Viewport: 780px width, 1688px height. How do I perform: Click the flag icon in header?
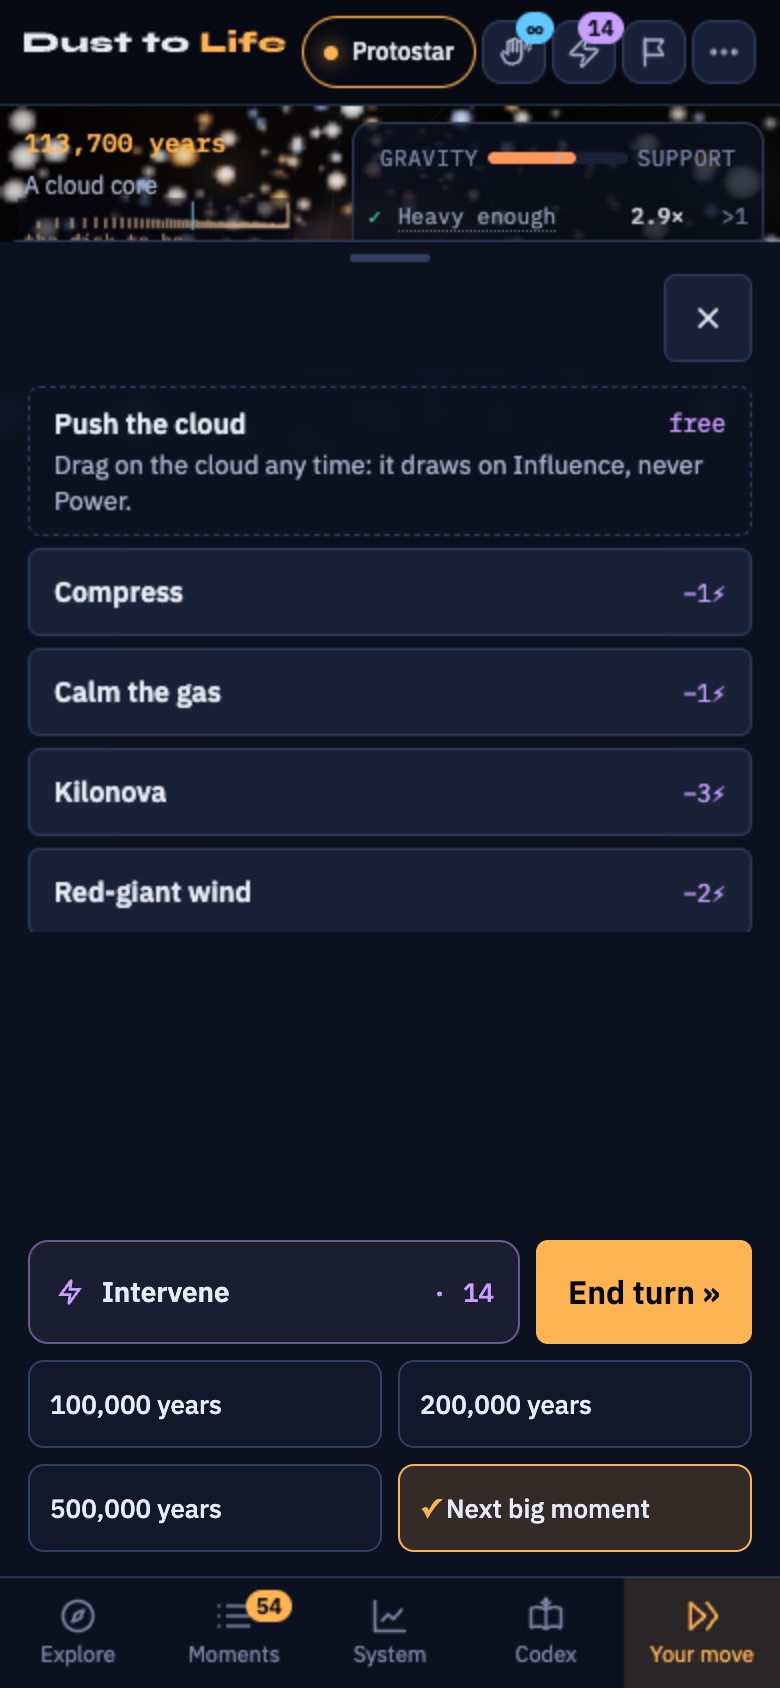point(654,52)
